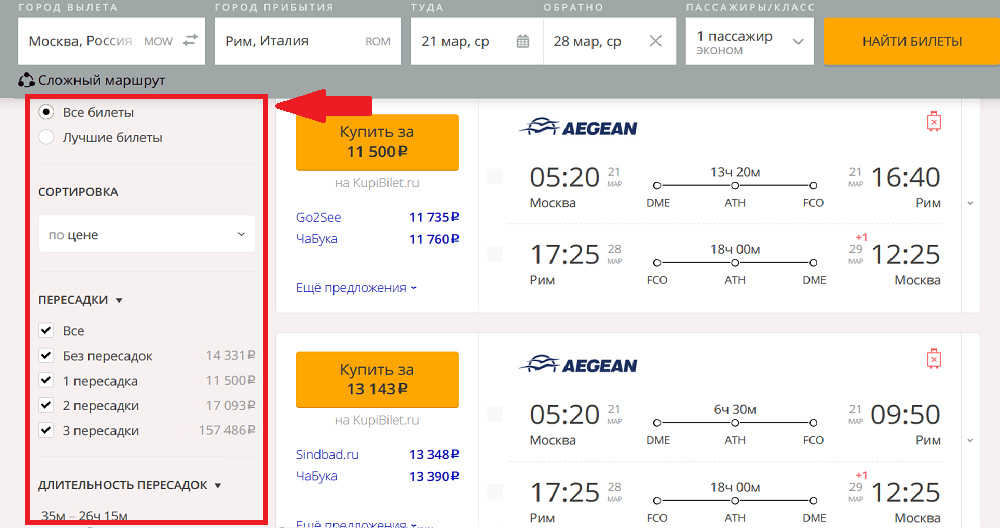Click no-baggage icon on second Aegean ticket
The width and height of the screenshot is (1000, 528).
pos(934,358)
